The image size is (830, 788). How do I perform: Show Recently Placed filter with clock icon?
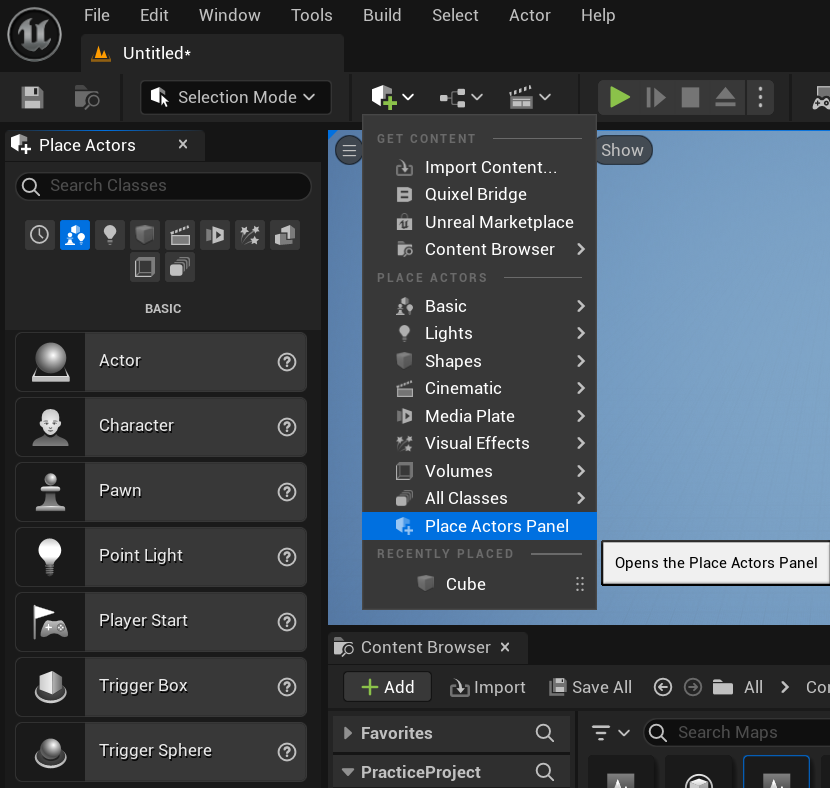click(x=40, y=234)
